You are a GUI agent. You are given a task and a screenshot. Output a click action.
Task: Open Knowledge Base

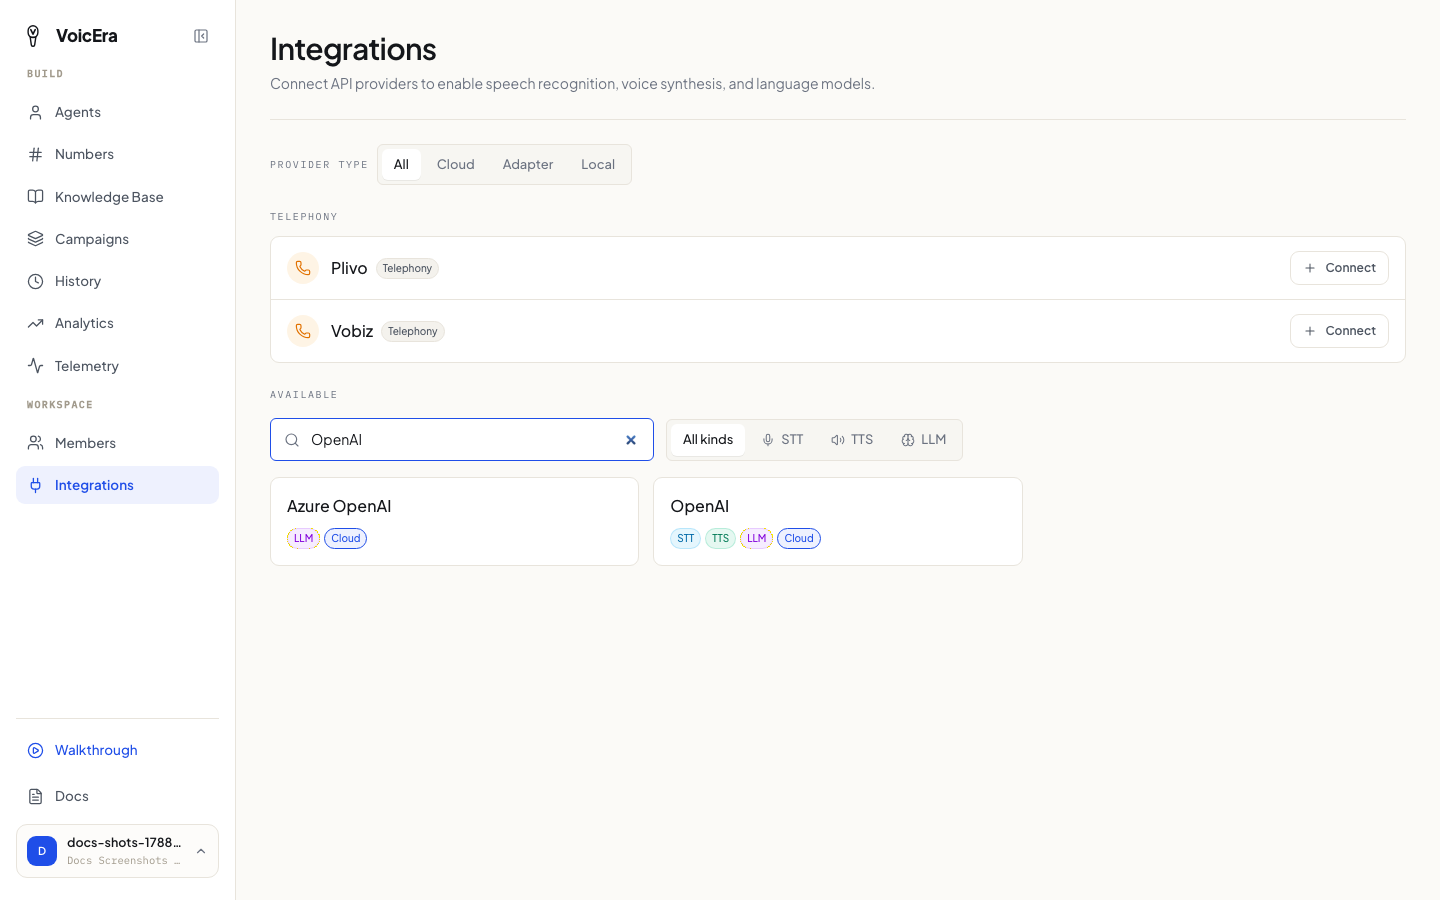coord(118,197)
